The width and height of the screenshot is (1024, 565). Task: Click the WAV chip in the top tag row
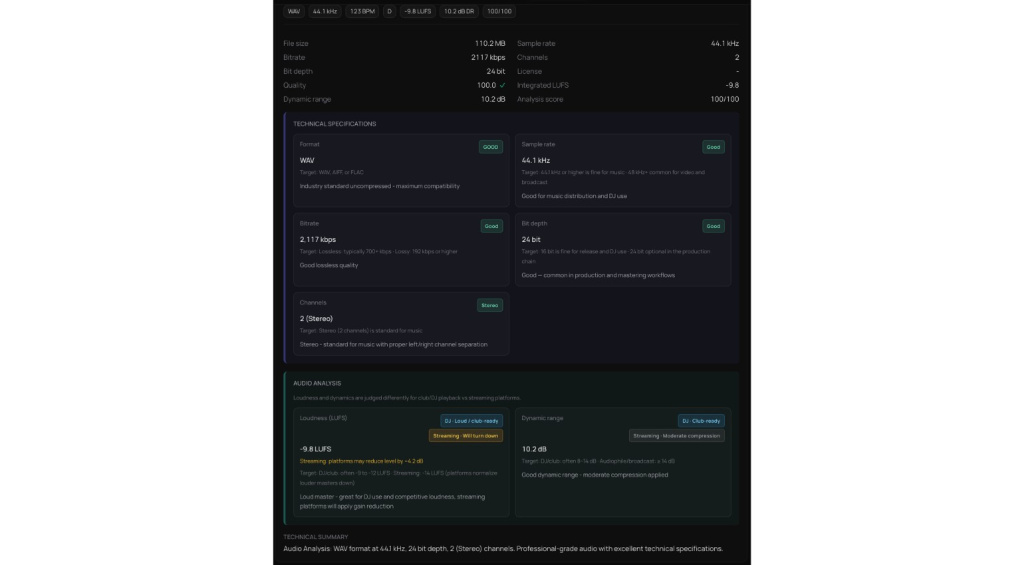[294, 11]
